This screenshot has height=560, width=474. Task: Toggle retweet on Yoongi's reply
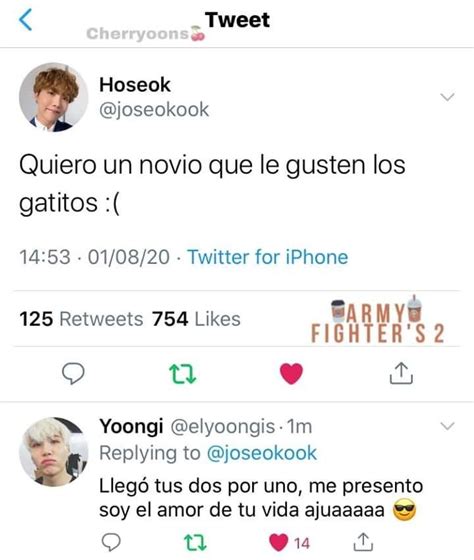coord(195,542)
